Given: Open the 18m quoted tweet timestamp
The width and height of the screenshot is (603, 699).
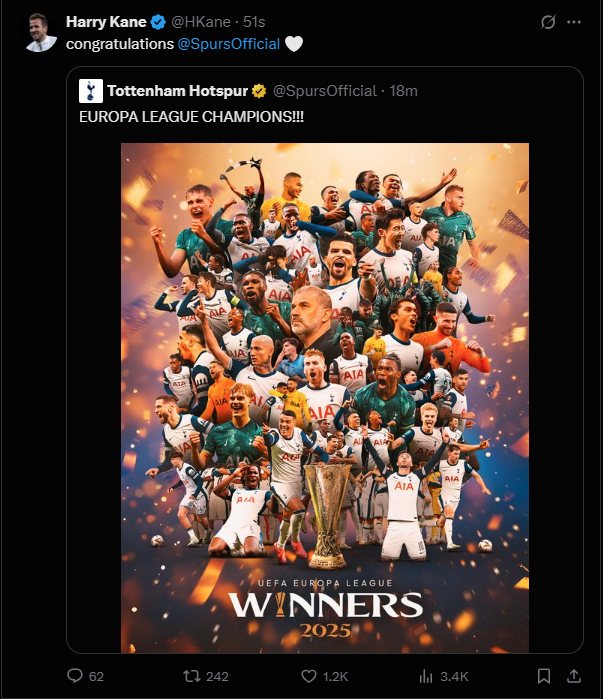Looking at the screenshot, I should 403,91.
